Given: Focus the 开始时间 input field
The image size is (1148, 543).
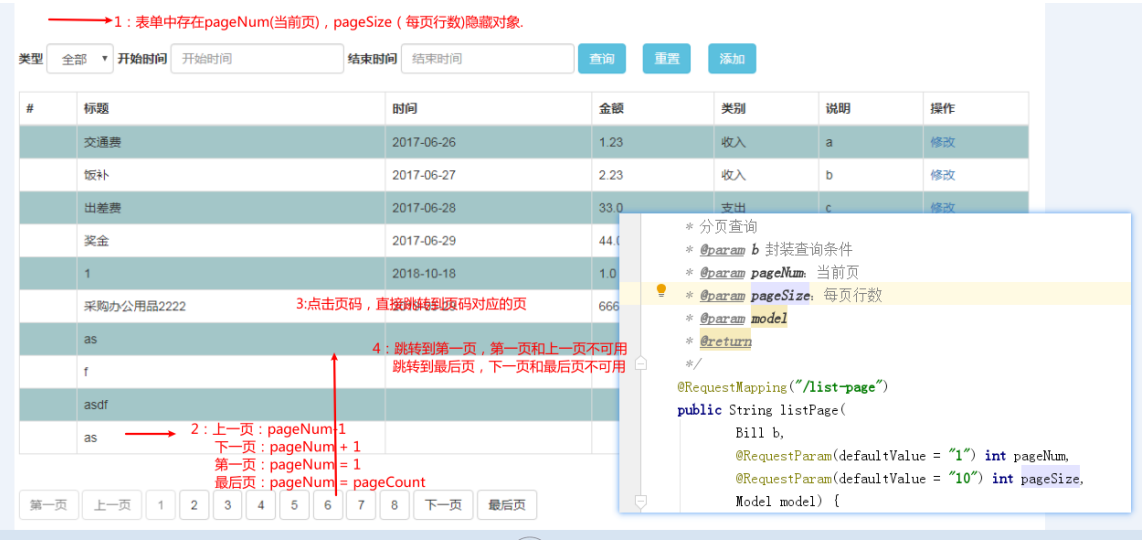Looking at the screenshot, I should tap(257, 59).
